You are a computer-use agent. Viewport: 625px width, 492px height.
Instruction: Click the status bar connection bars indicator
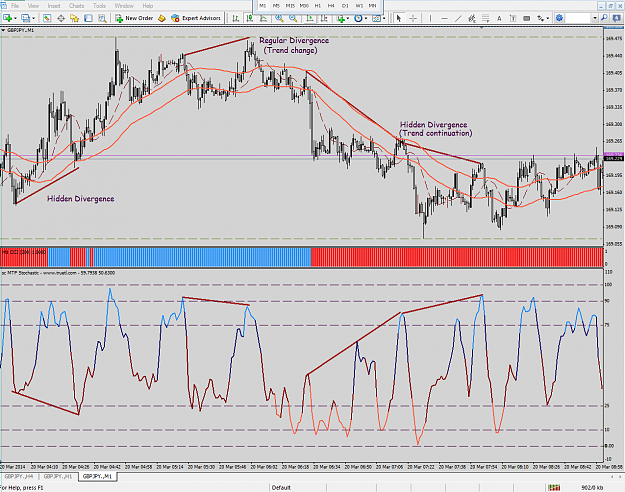pos(554,488)
